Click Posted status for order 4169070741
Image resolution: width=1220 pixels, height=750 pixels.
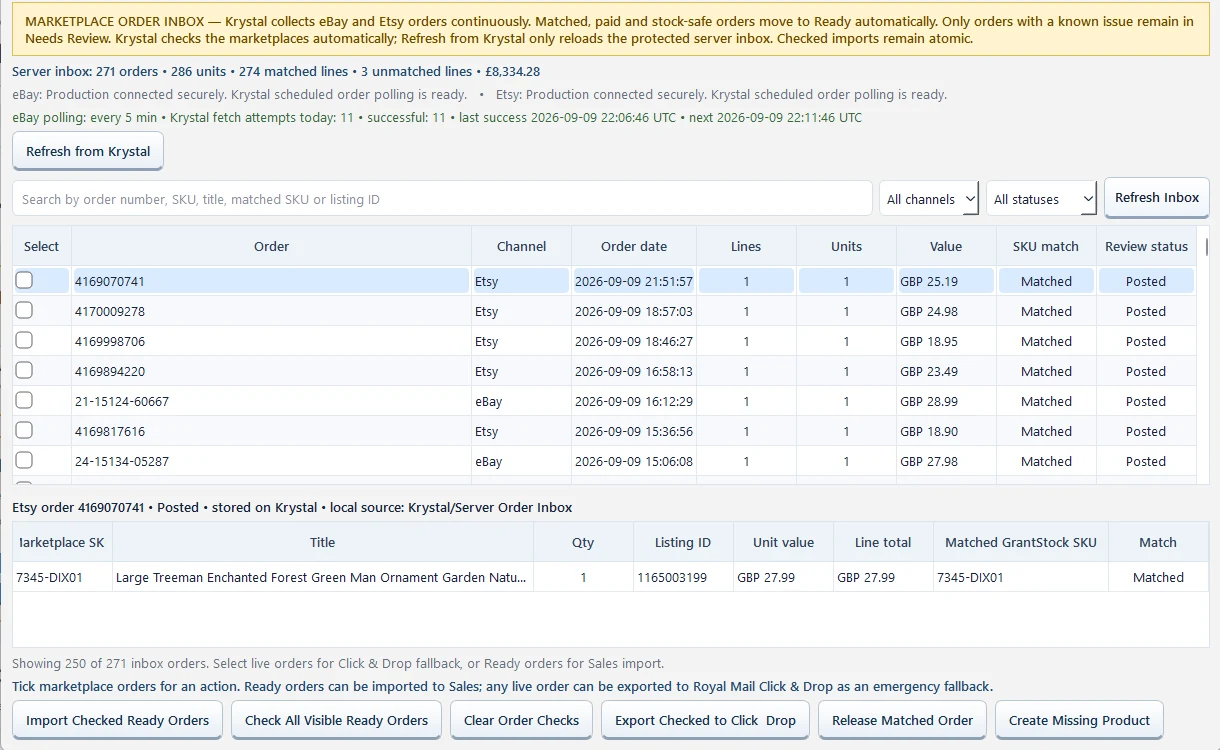click(1146, 281)
